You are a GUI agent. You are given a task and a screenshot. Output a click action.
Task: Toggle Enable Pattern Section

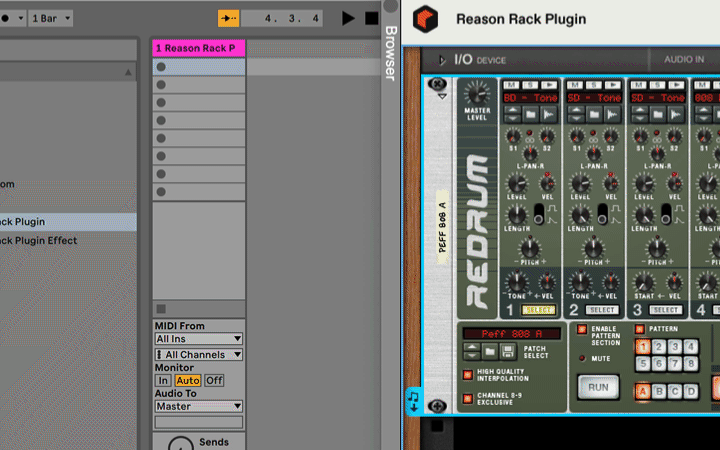(x=582, y=329)
